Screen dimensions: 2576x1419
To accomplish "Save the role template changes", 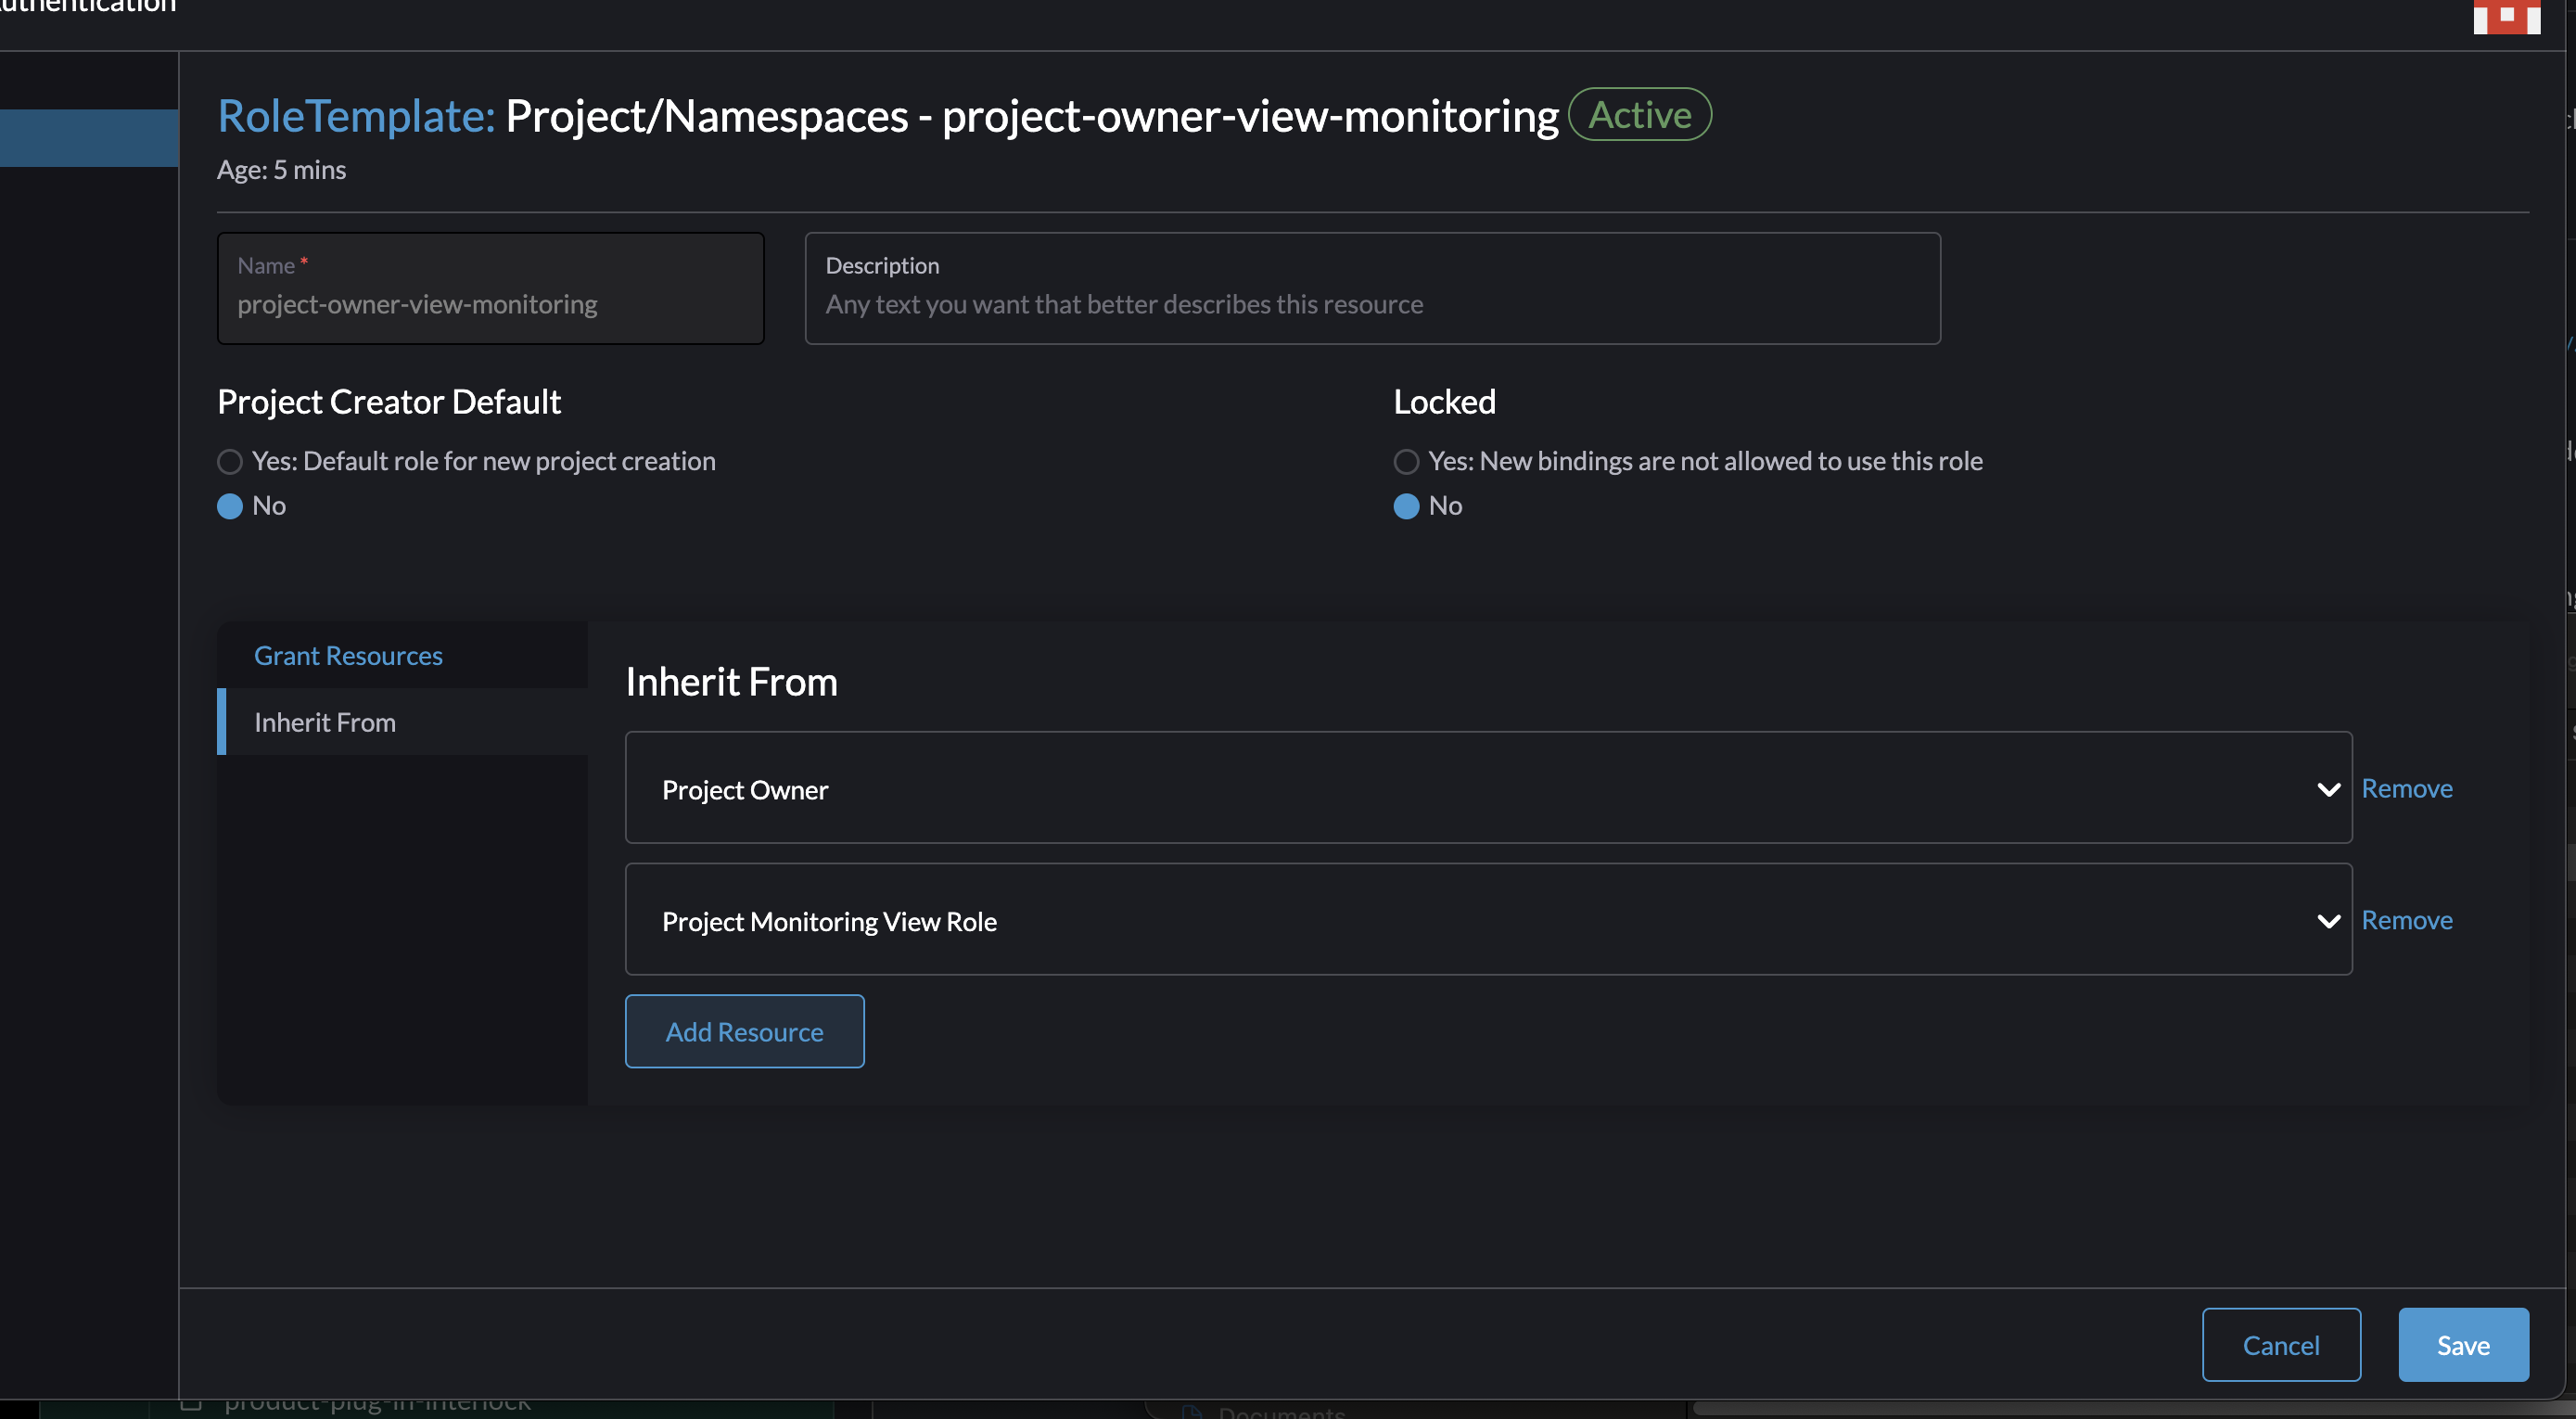I will (2463, 1344).
